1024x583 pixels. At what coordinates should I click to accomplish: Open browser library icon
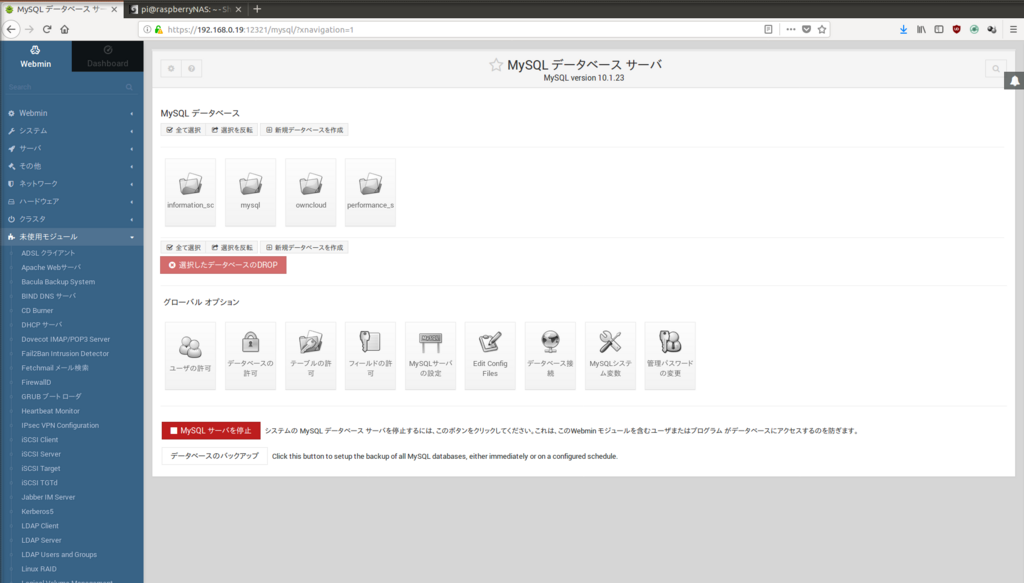[921, 29]
